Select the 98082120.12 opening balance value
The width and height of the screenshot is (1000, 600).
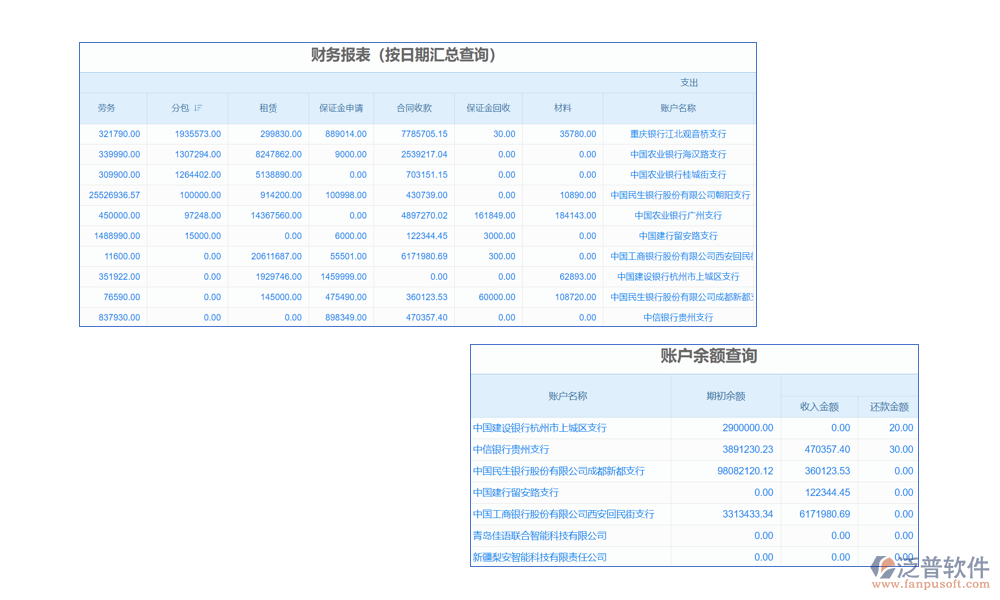pyautogui.click(x=745, y=471)
